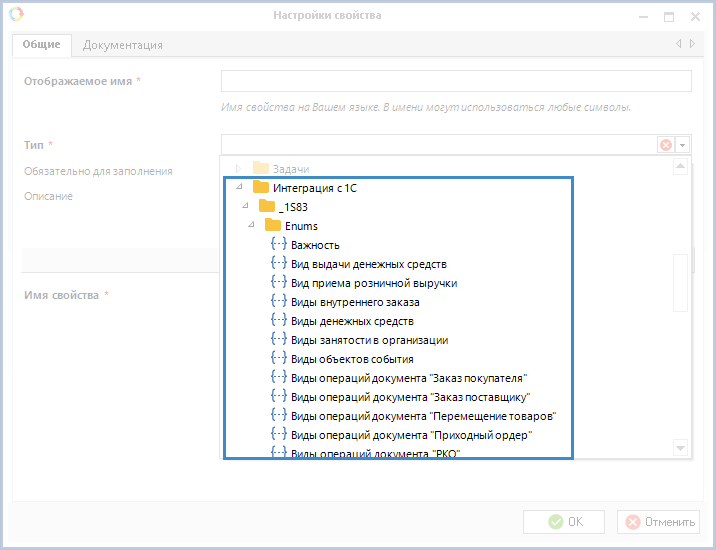Select Вид приема розничной выручки
This screenshot has width=716, height=550.
click(x=374, y=283)
